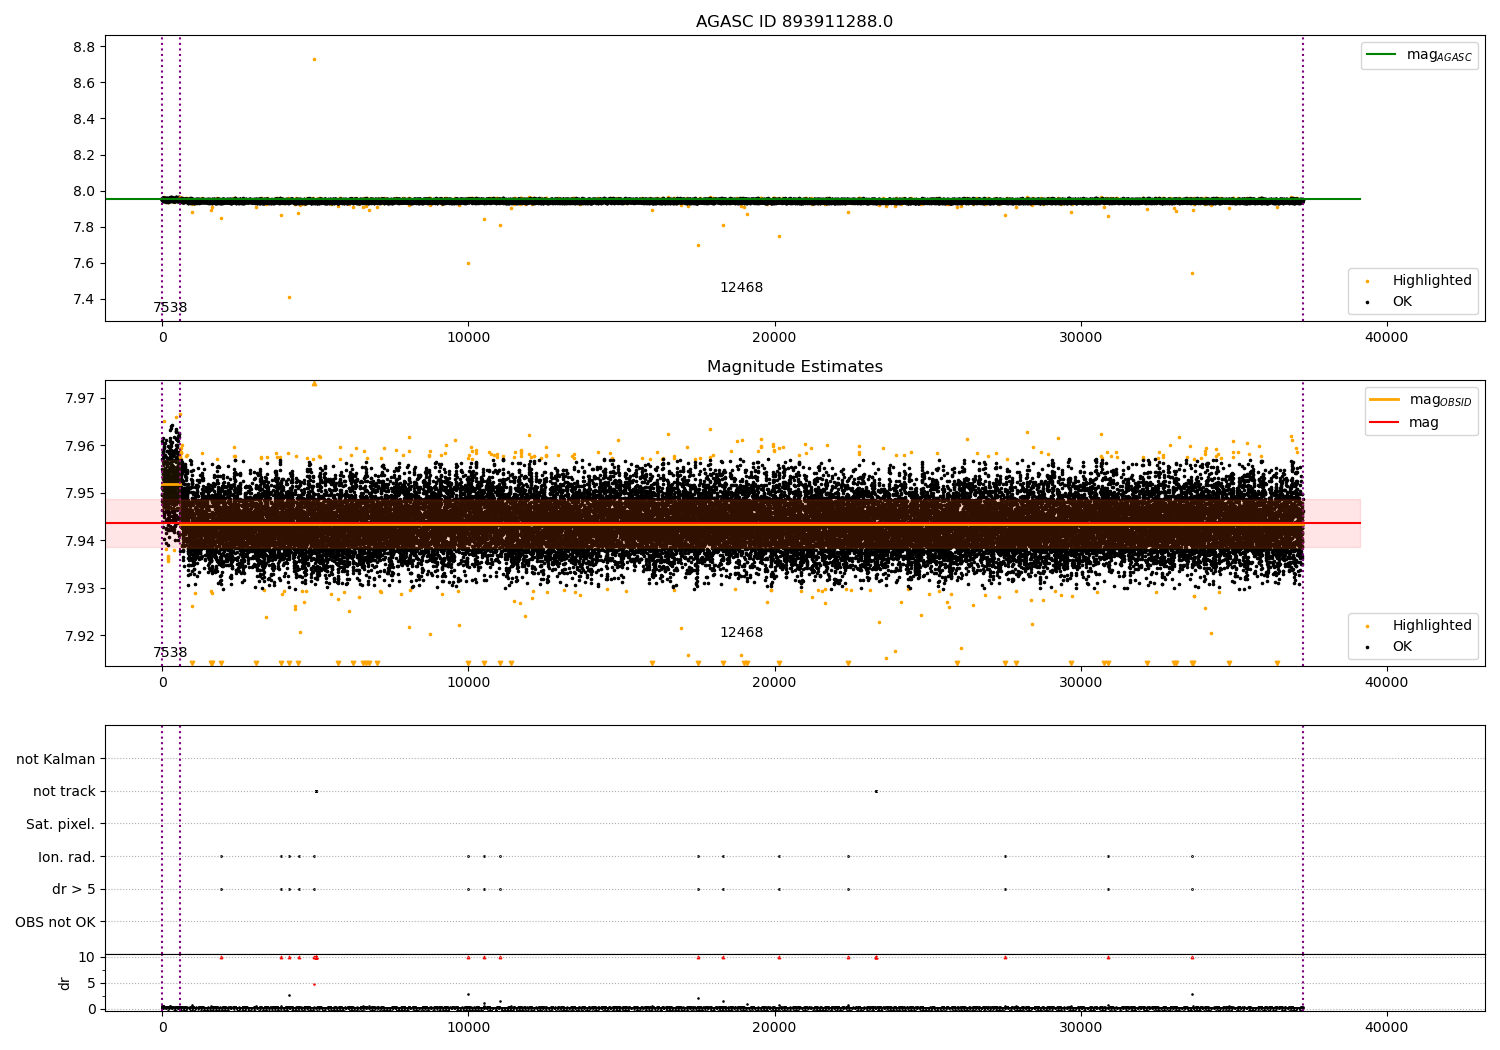Select OK legend entry in top plot
Viewport: 1500px width, 1050px height.
click(1402, 302)
